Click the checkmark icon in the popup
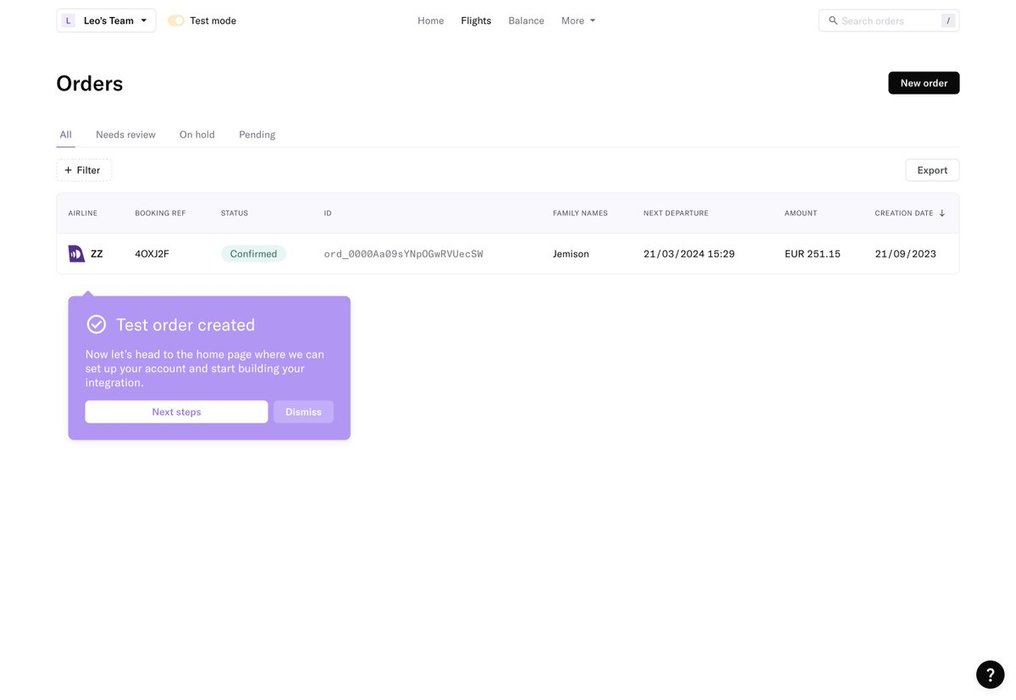1016x700 pixels. tap(96, 325)
